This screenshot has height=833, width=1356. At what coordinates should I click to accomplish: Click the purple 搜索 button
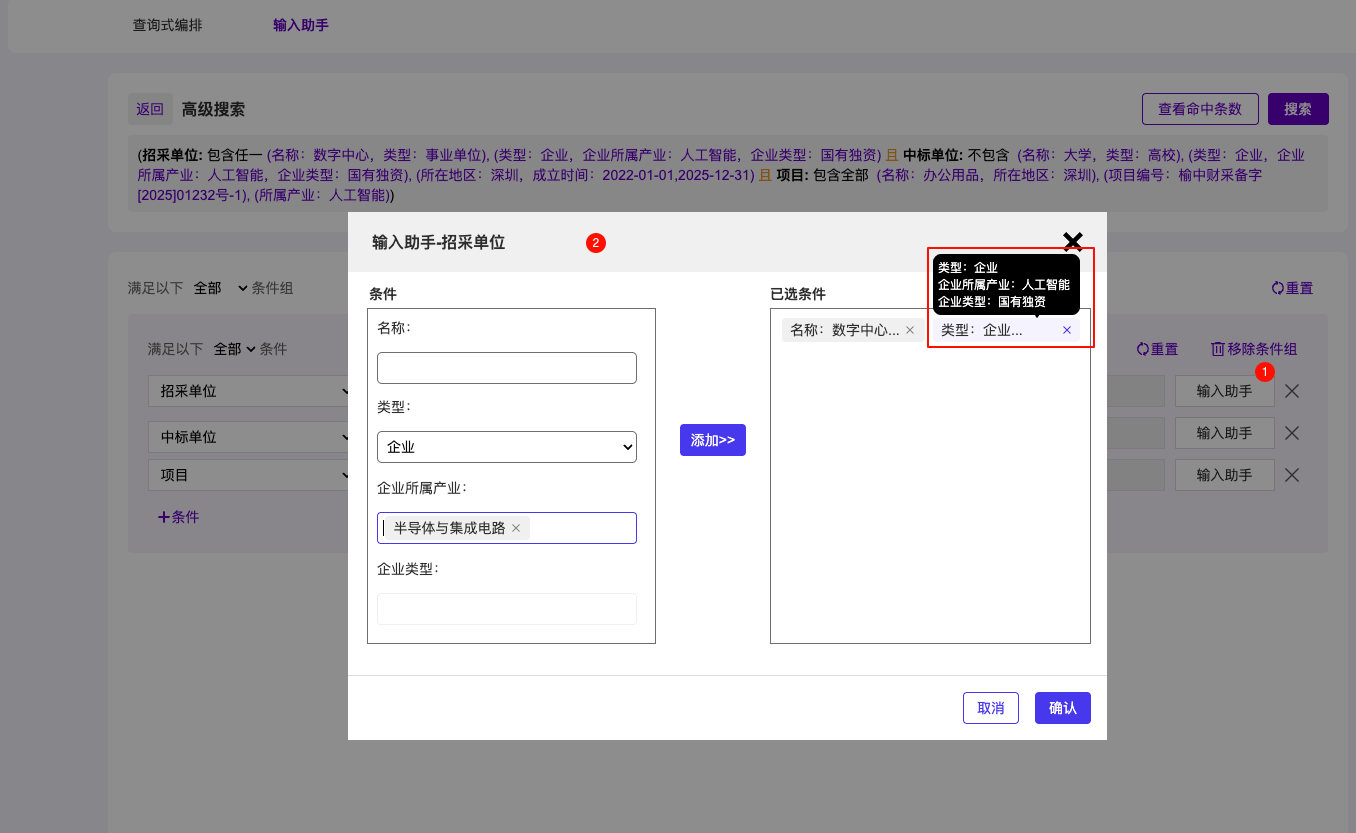coord(1298,109)
